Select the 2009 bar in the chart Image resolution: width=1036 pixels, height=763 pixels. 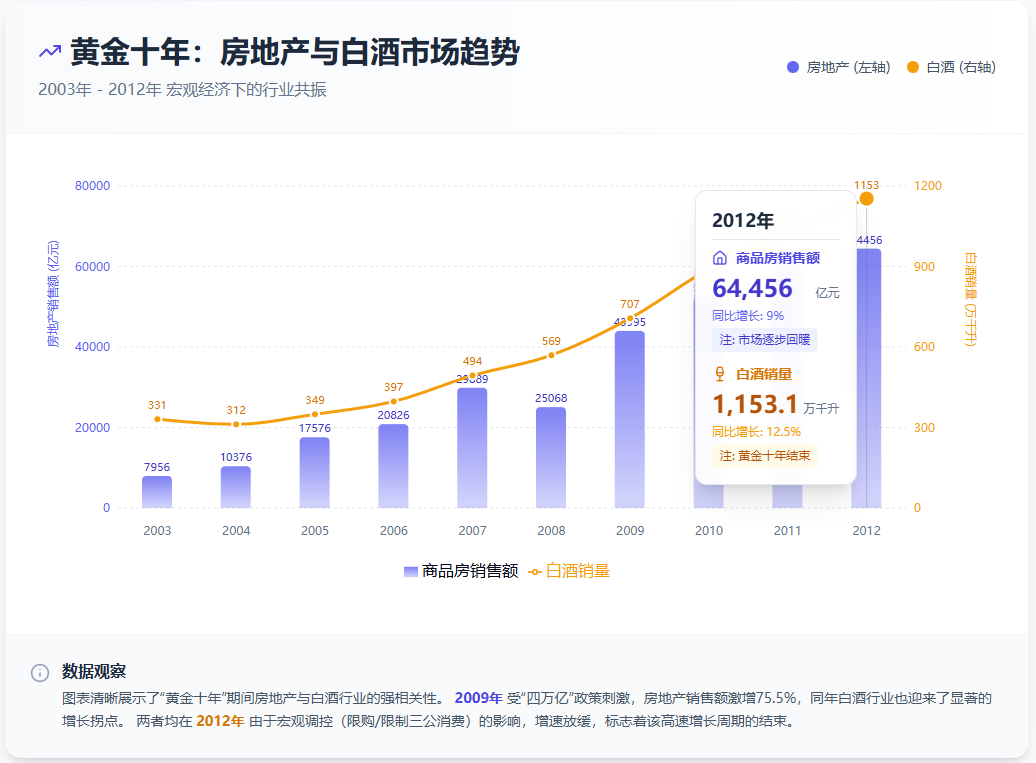tap(629, 420)
